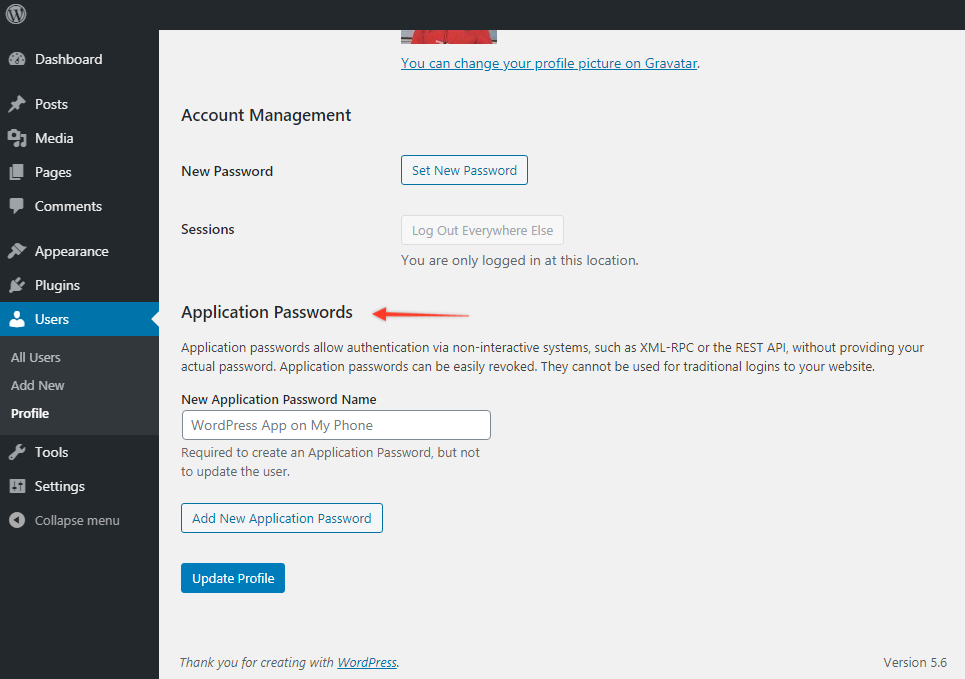This screenshot has width=965, height=679.
Task: Click Add New Application Password button
Action: [x=282, y=518]
